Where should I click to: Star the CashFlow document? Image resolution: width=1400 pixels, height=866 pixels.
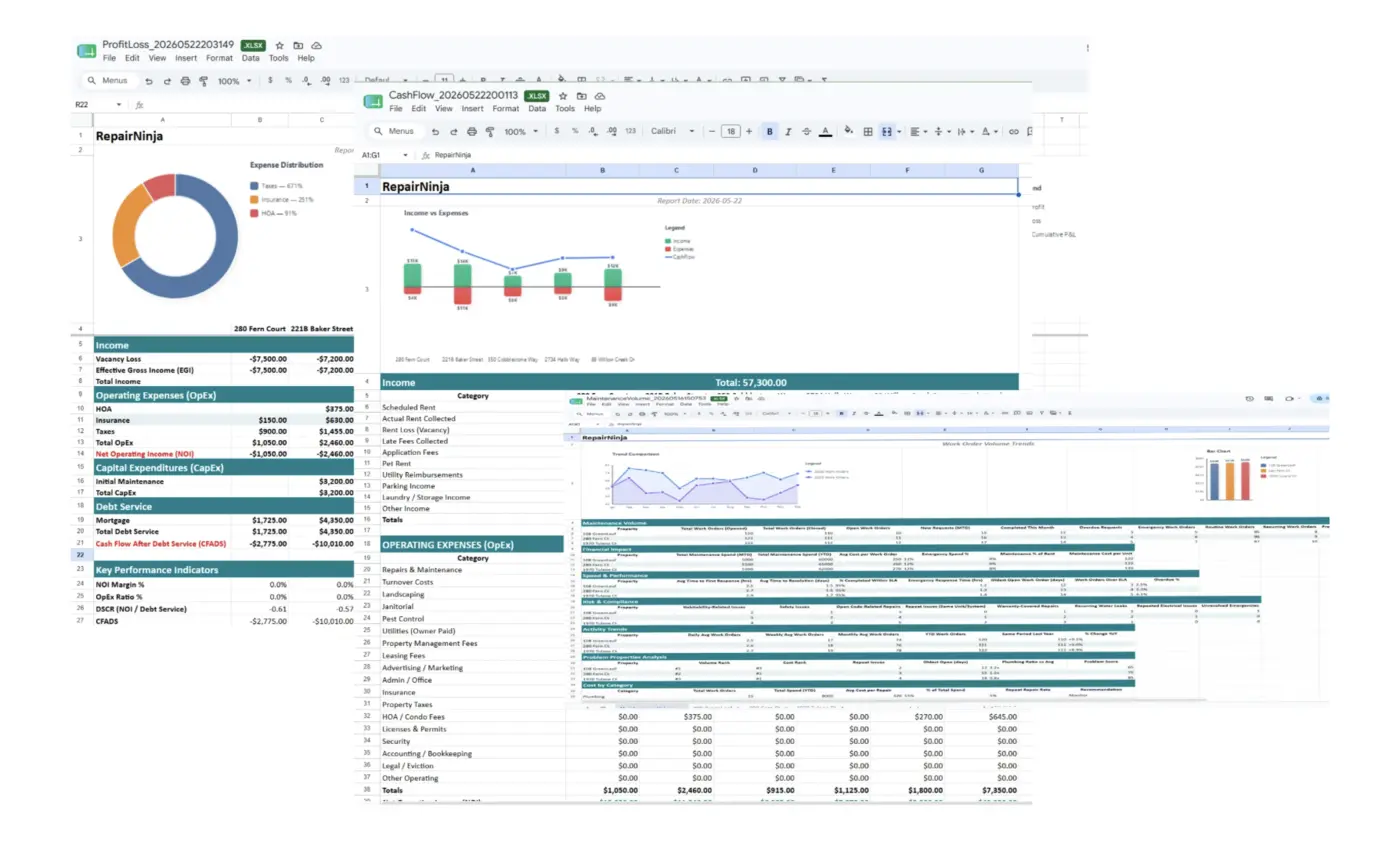tap(564, 95)
